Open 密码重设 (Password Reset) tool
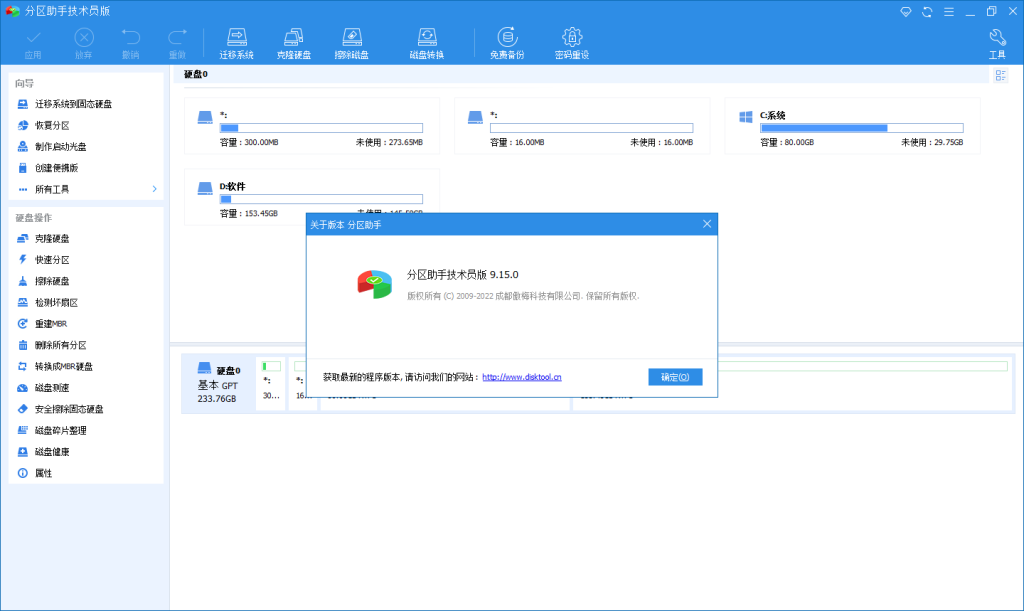 pos(570,41)
